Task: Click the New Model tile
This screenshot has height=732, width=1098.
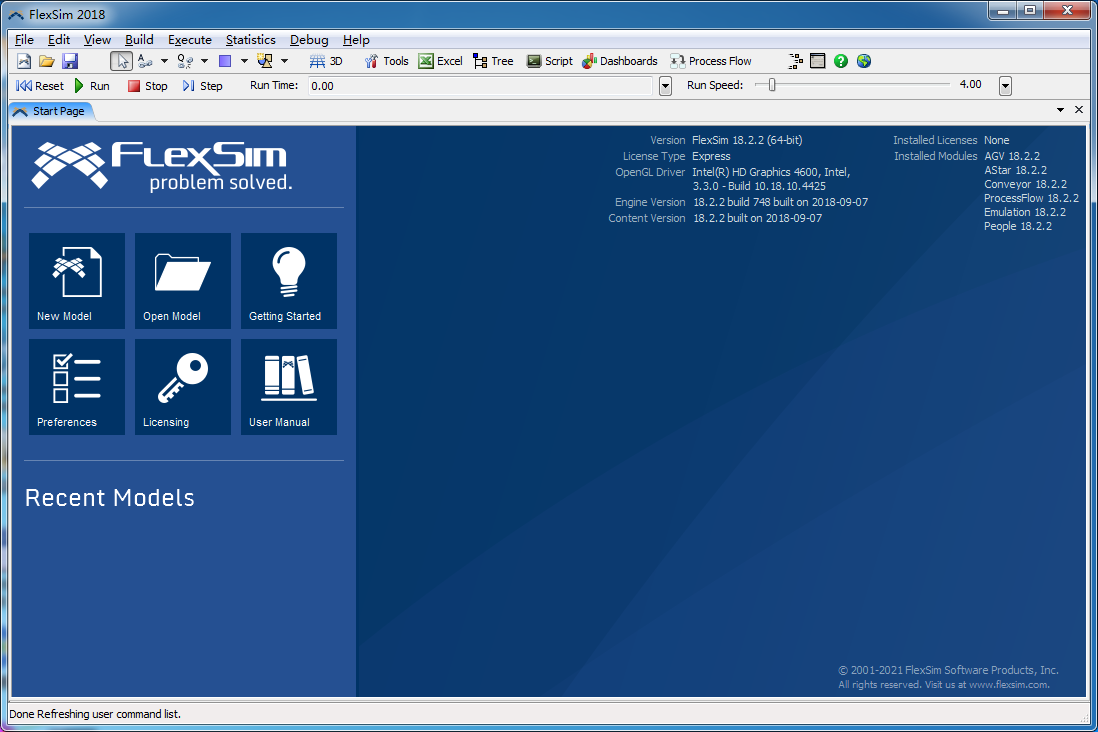Action: pos(77,281)
